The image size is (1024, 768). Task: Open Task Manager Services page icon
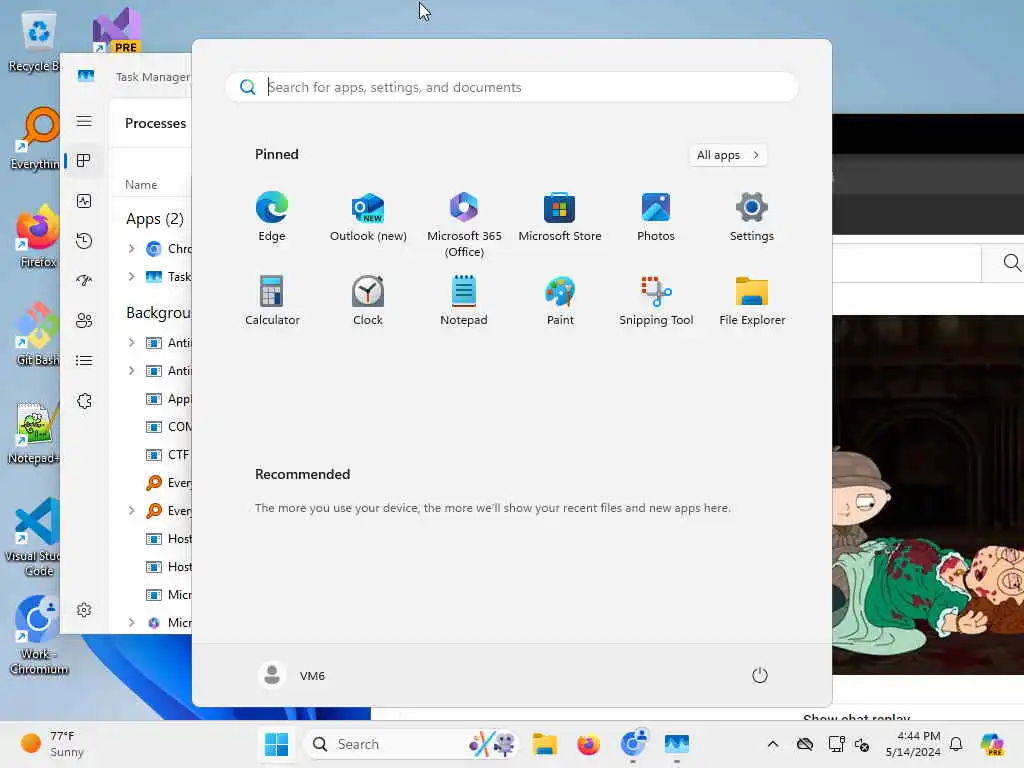coord(84,401)
